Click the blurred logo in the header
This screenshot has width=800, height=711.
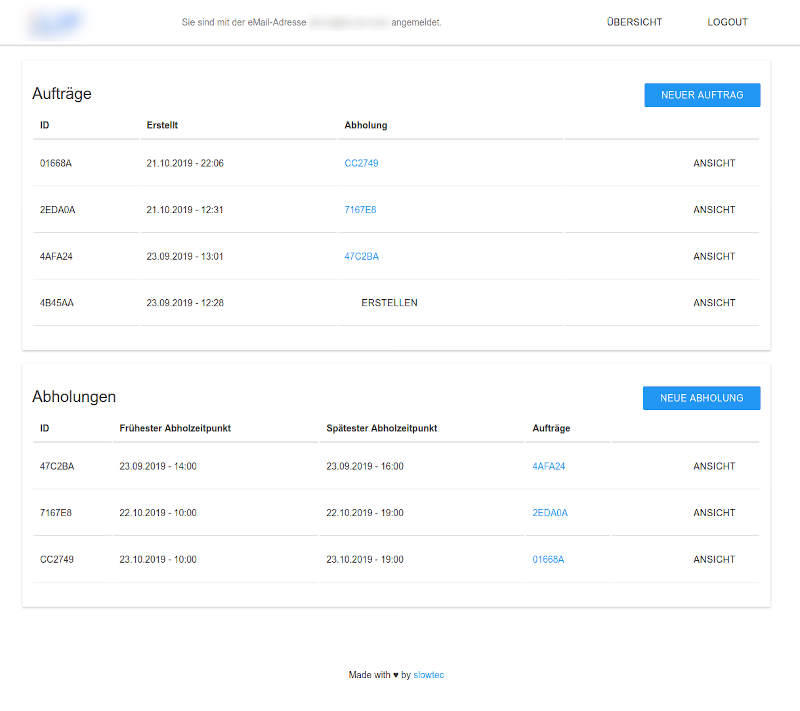pyautogui.click(x=56, y=22)
